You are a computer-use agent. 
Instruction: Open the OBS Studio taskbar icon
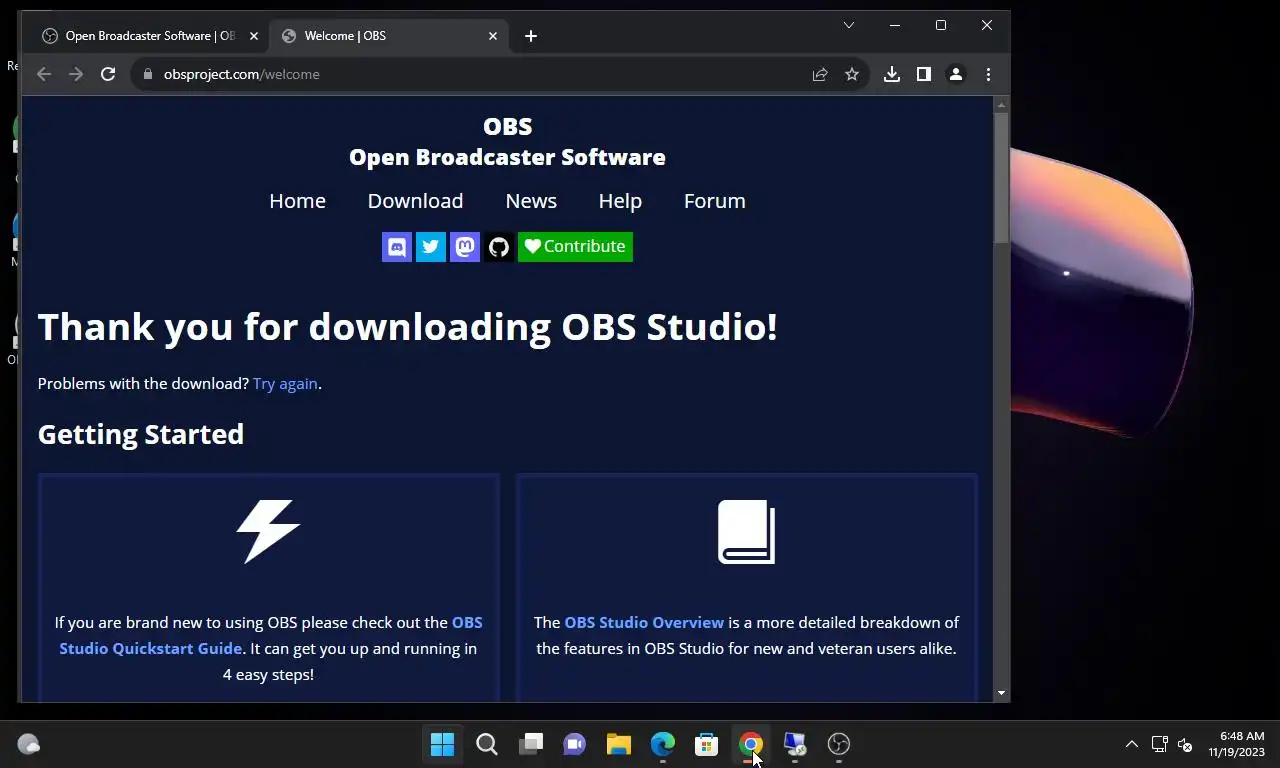point(839,744)
